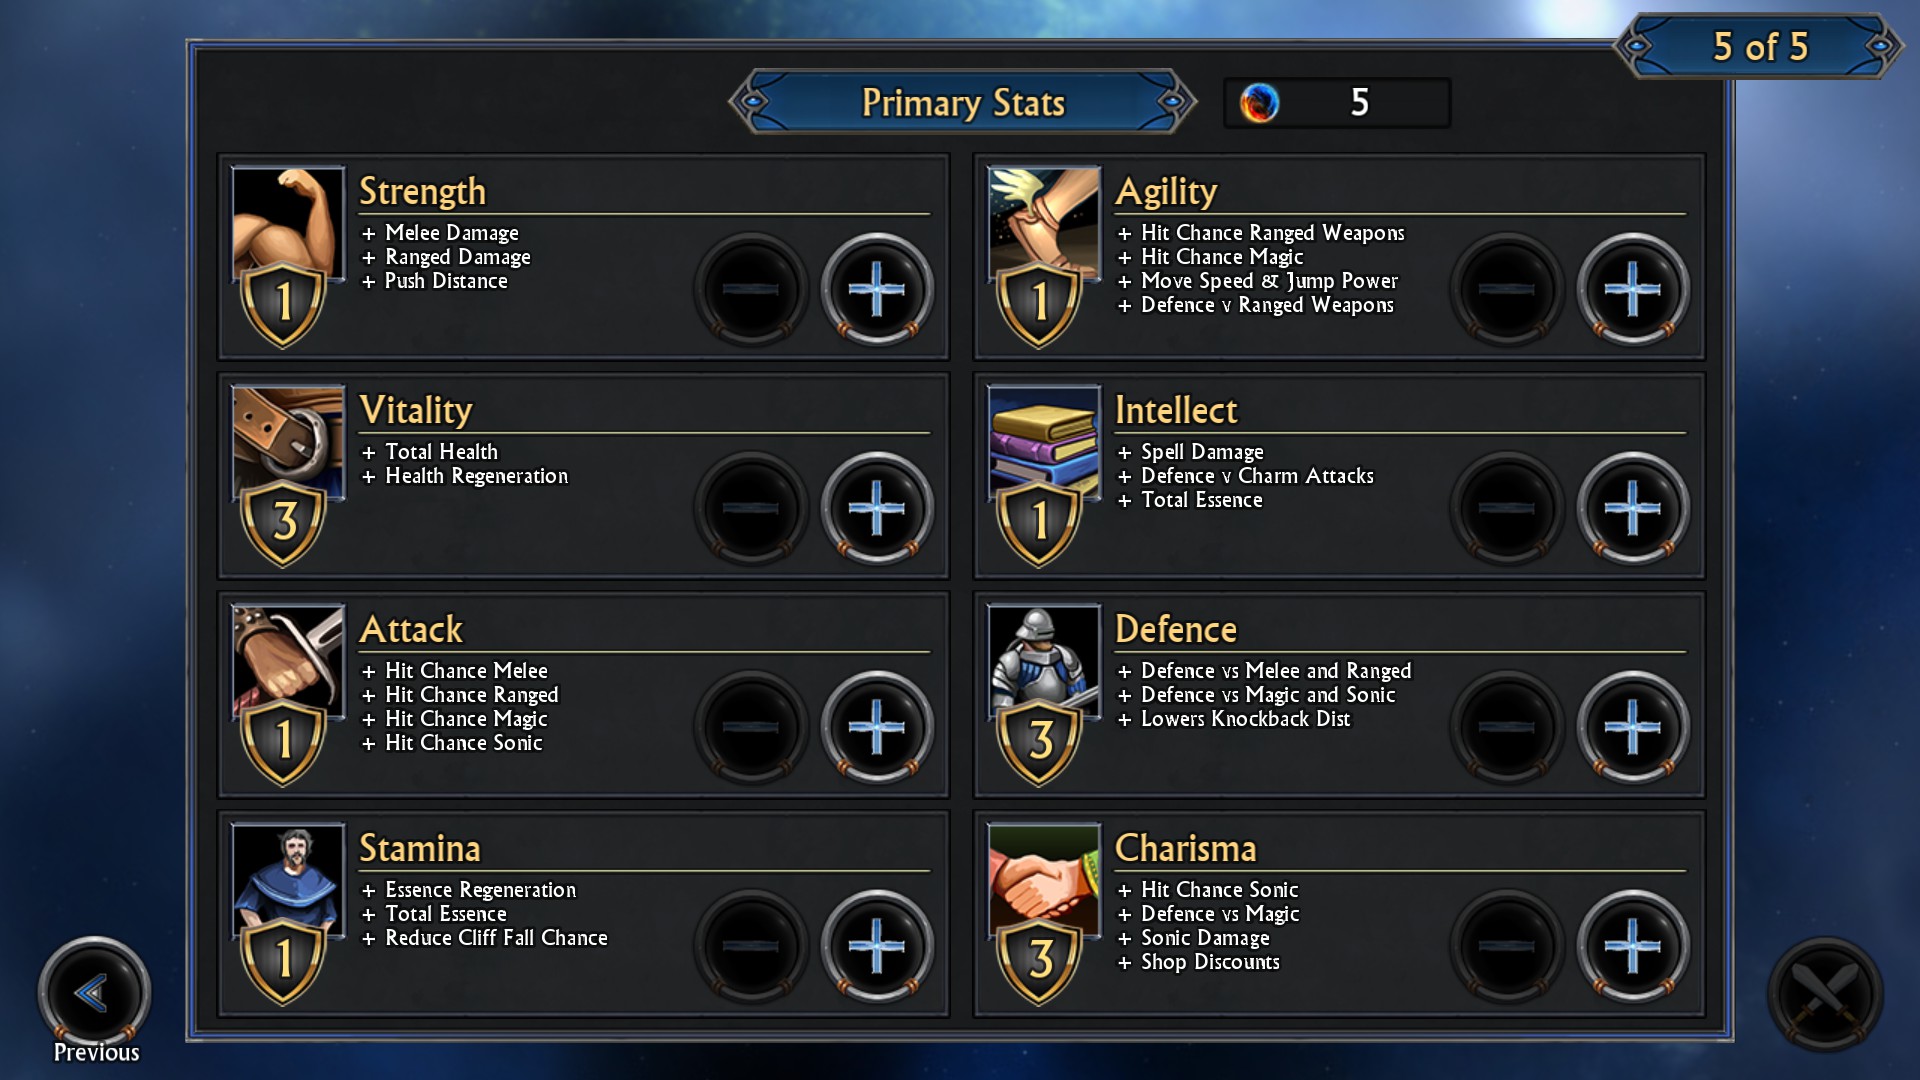The height and width of the screenshot is (1080, 1920).
Task: Go back with the Previous arrow button
Action: click(94, 993)
